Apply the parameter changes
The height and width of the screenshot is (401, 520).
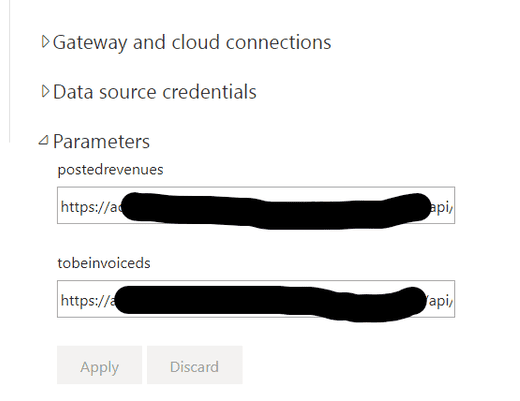(99, 365)
